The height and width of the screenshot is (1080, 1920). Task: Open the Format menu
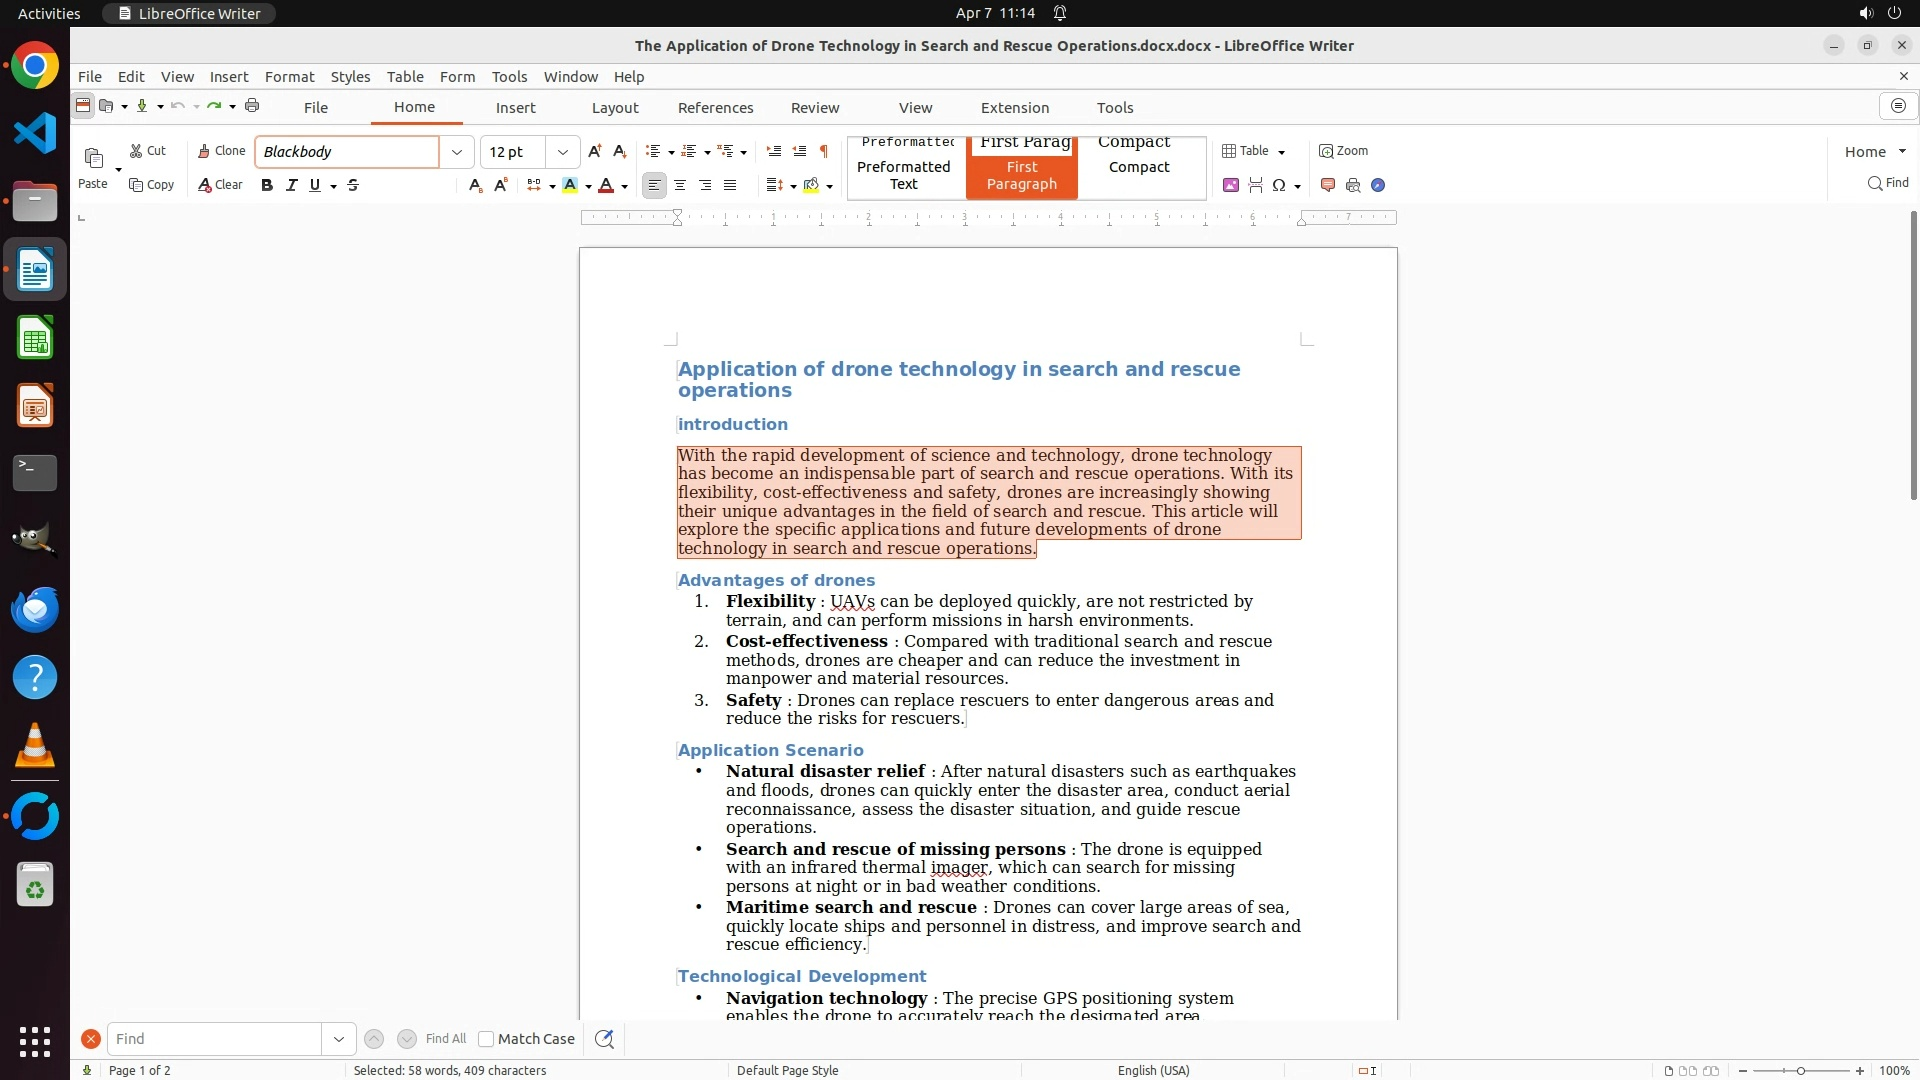coord(289,77)
